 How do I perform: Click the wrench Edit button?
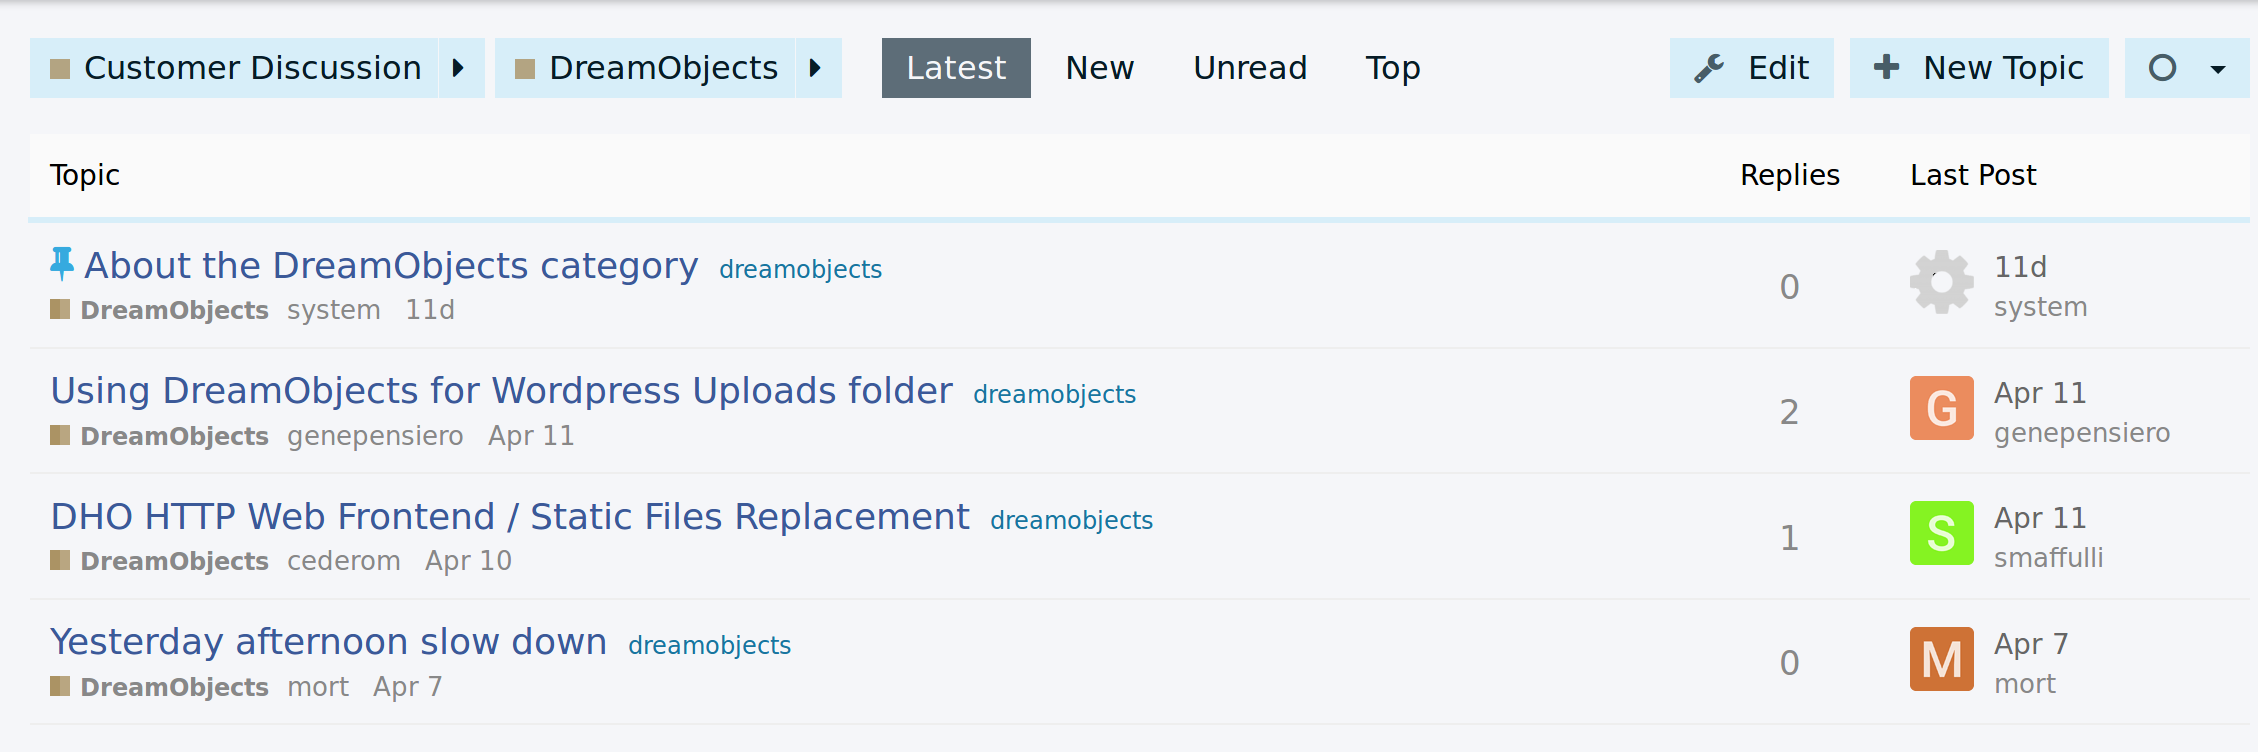pyautogui.click(x=1751, y=68)
